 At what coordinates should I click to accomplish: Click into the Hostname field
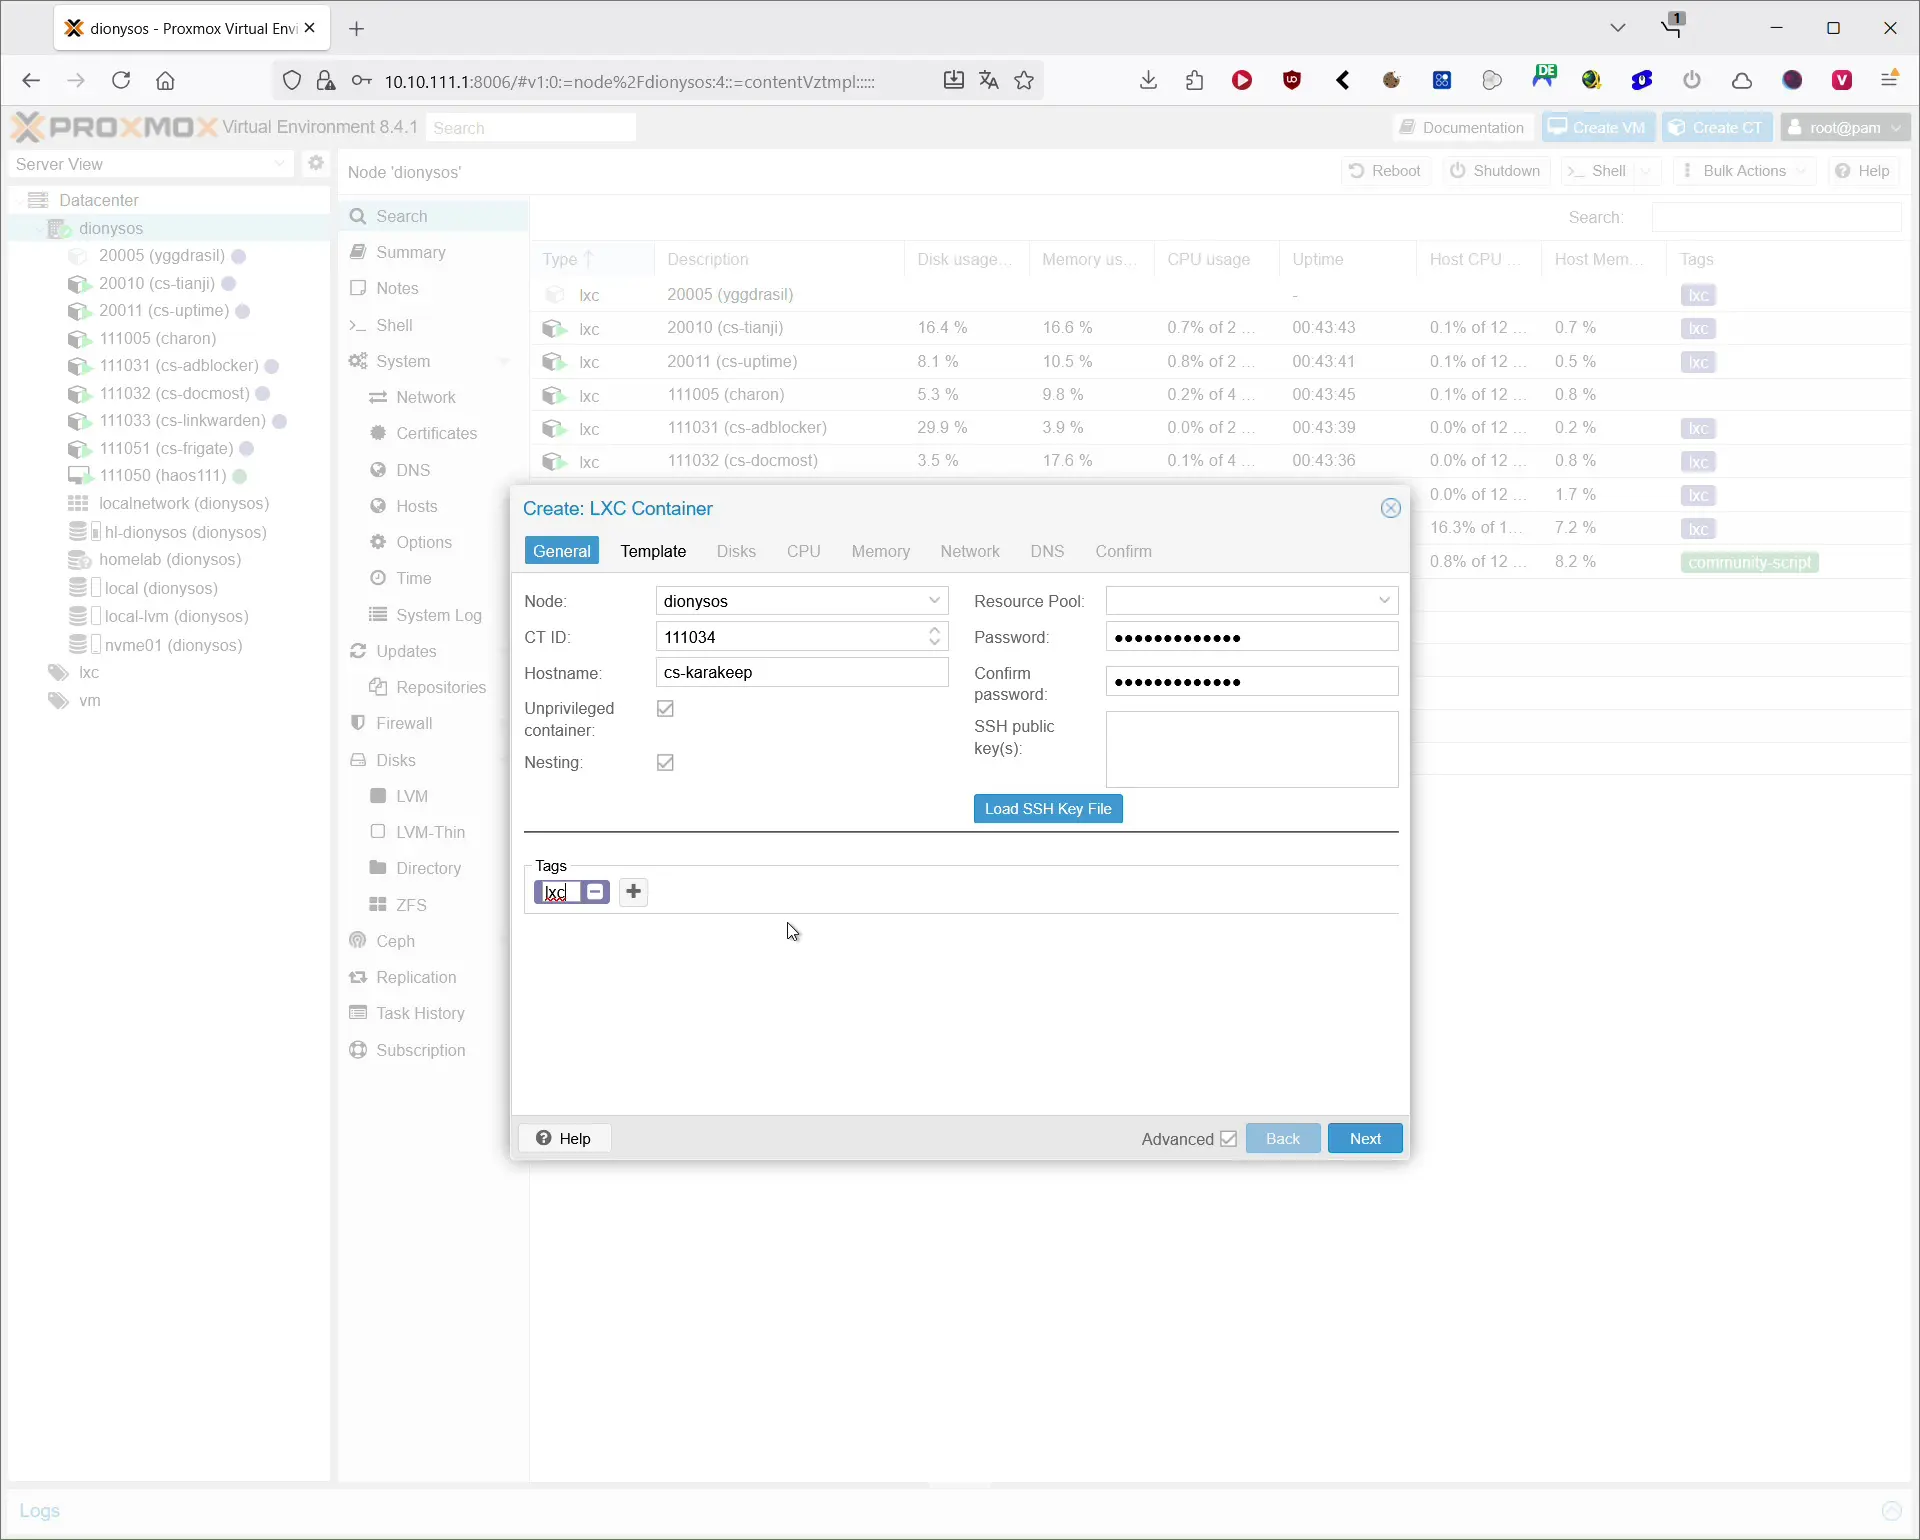[x=801, y=673]
